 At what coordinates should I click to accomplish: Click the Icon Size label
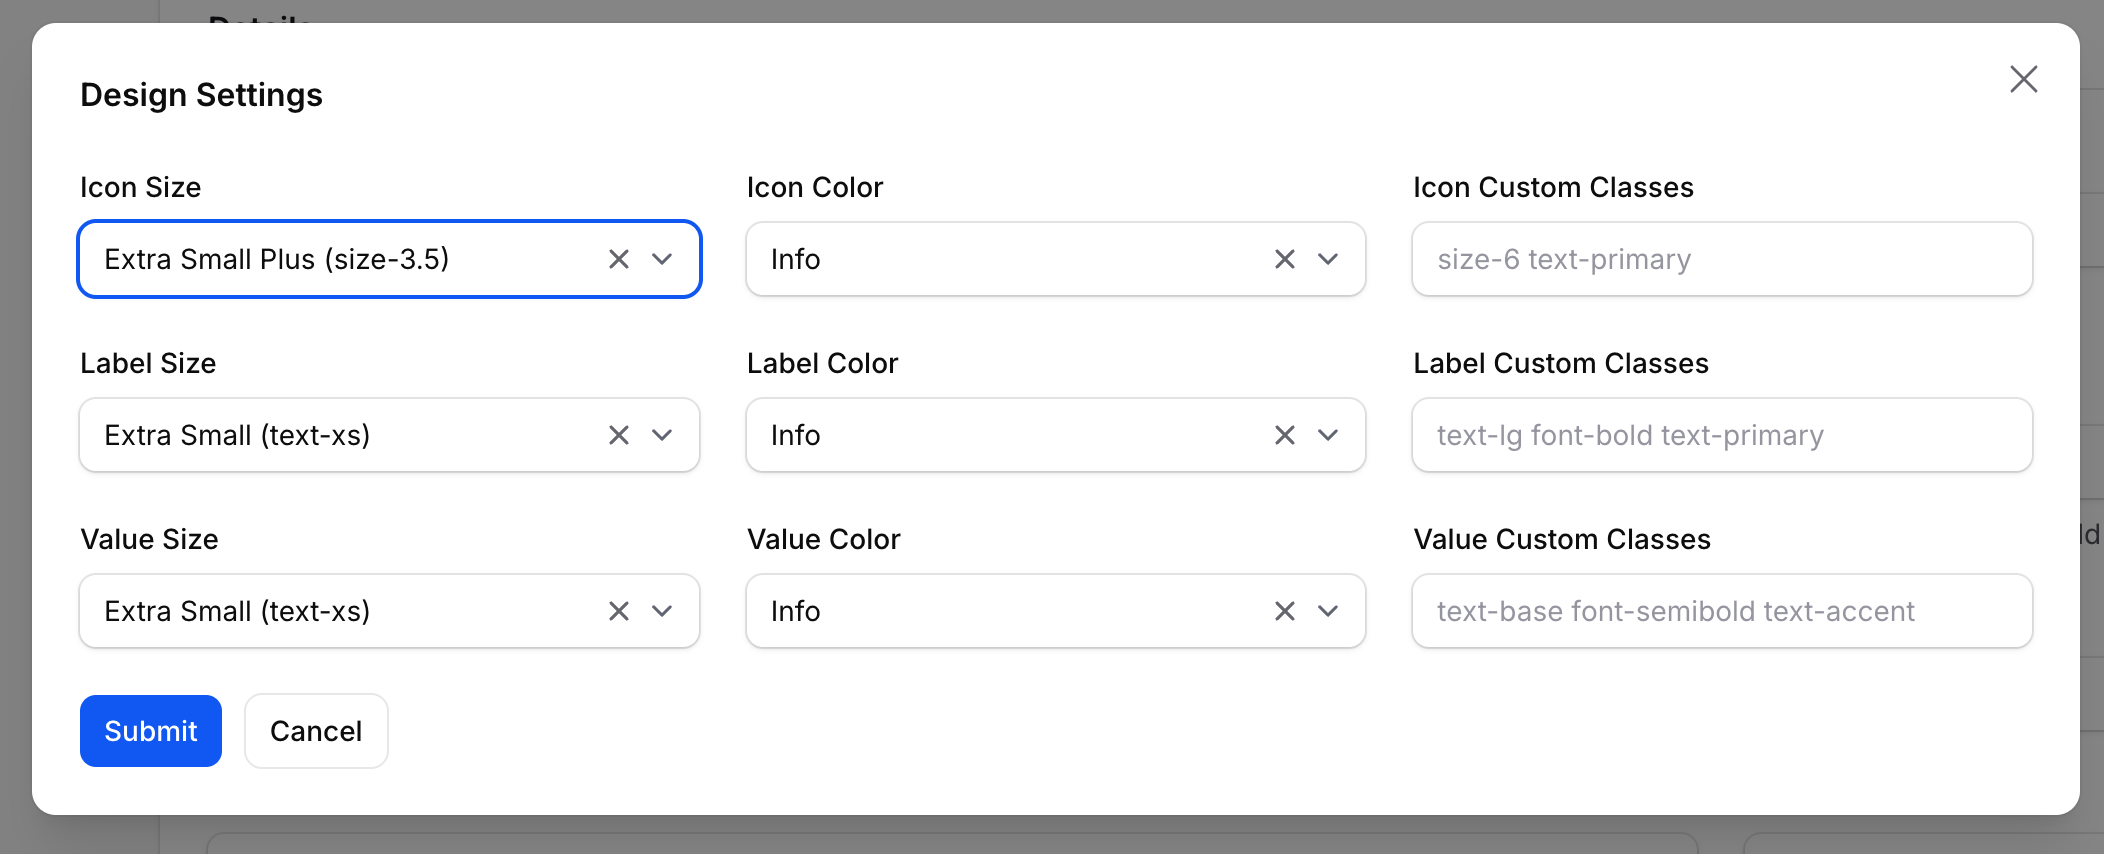click(141, 187)
